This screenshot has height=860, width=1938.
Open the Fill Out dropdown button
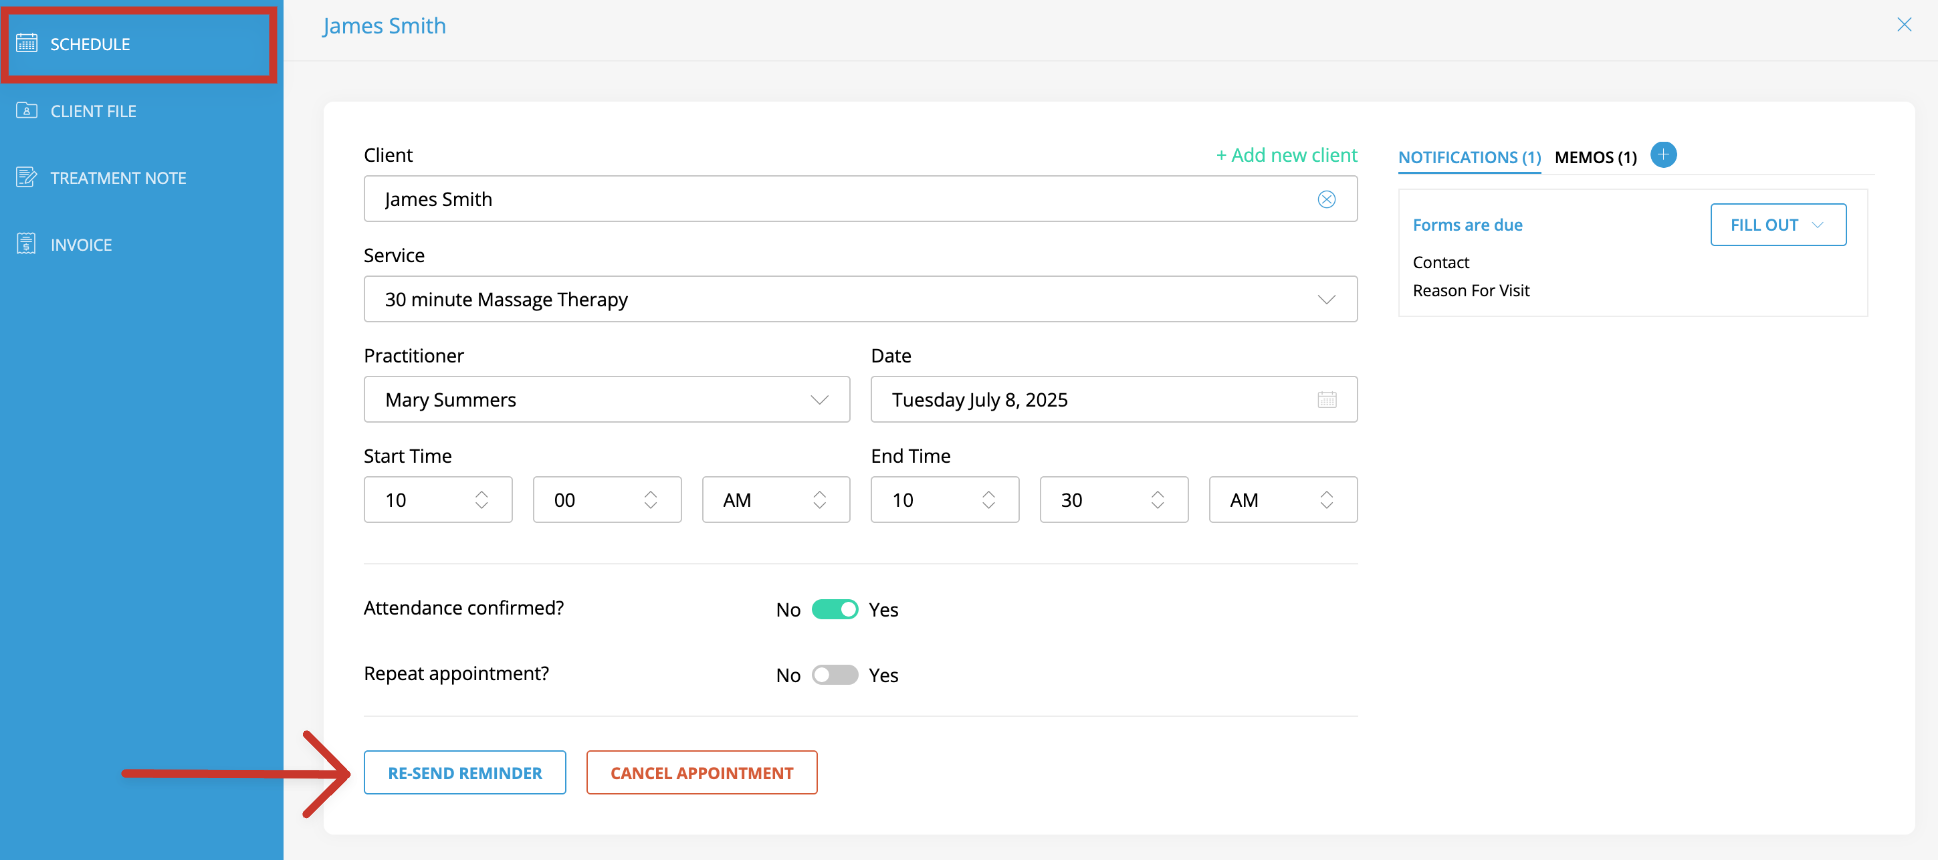tap(1778, 225)
